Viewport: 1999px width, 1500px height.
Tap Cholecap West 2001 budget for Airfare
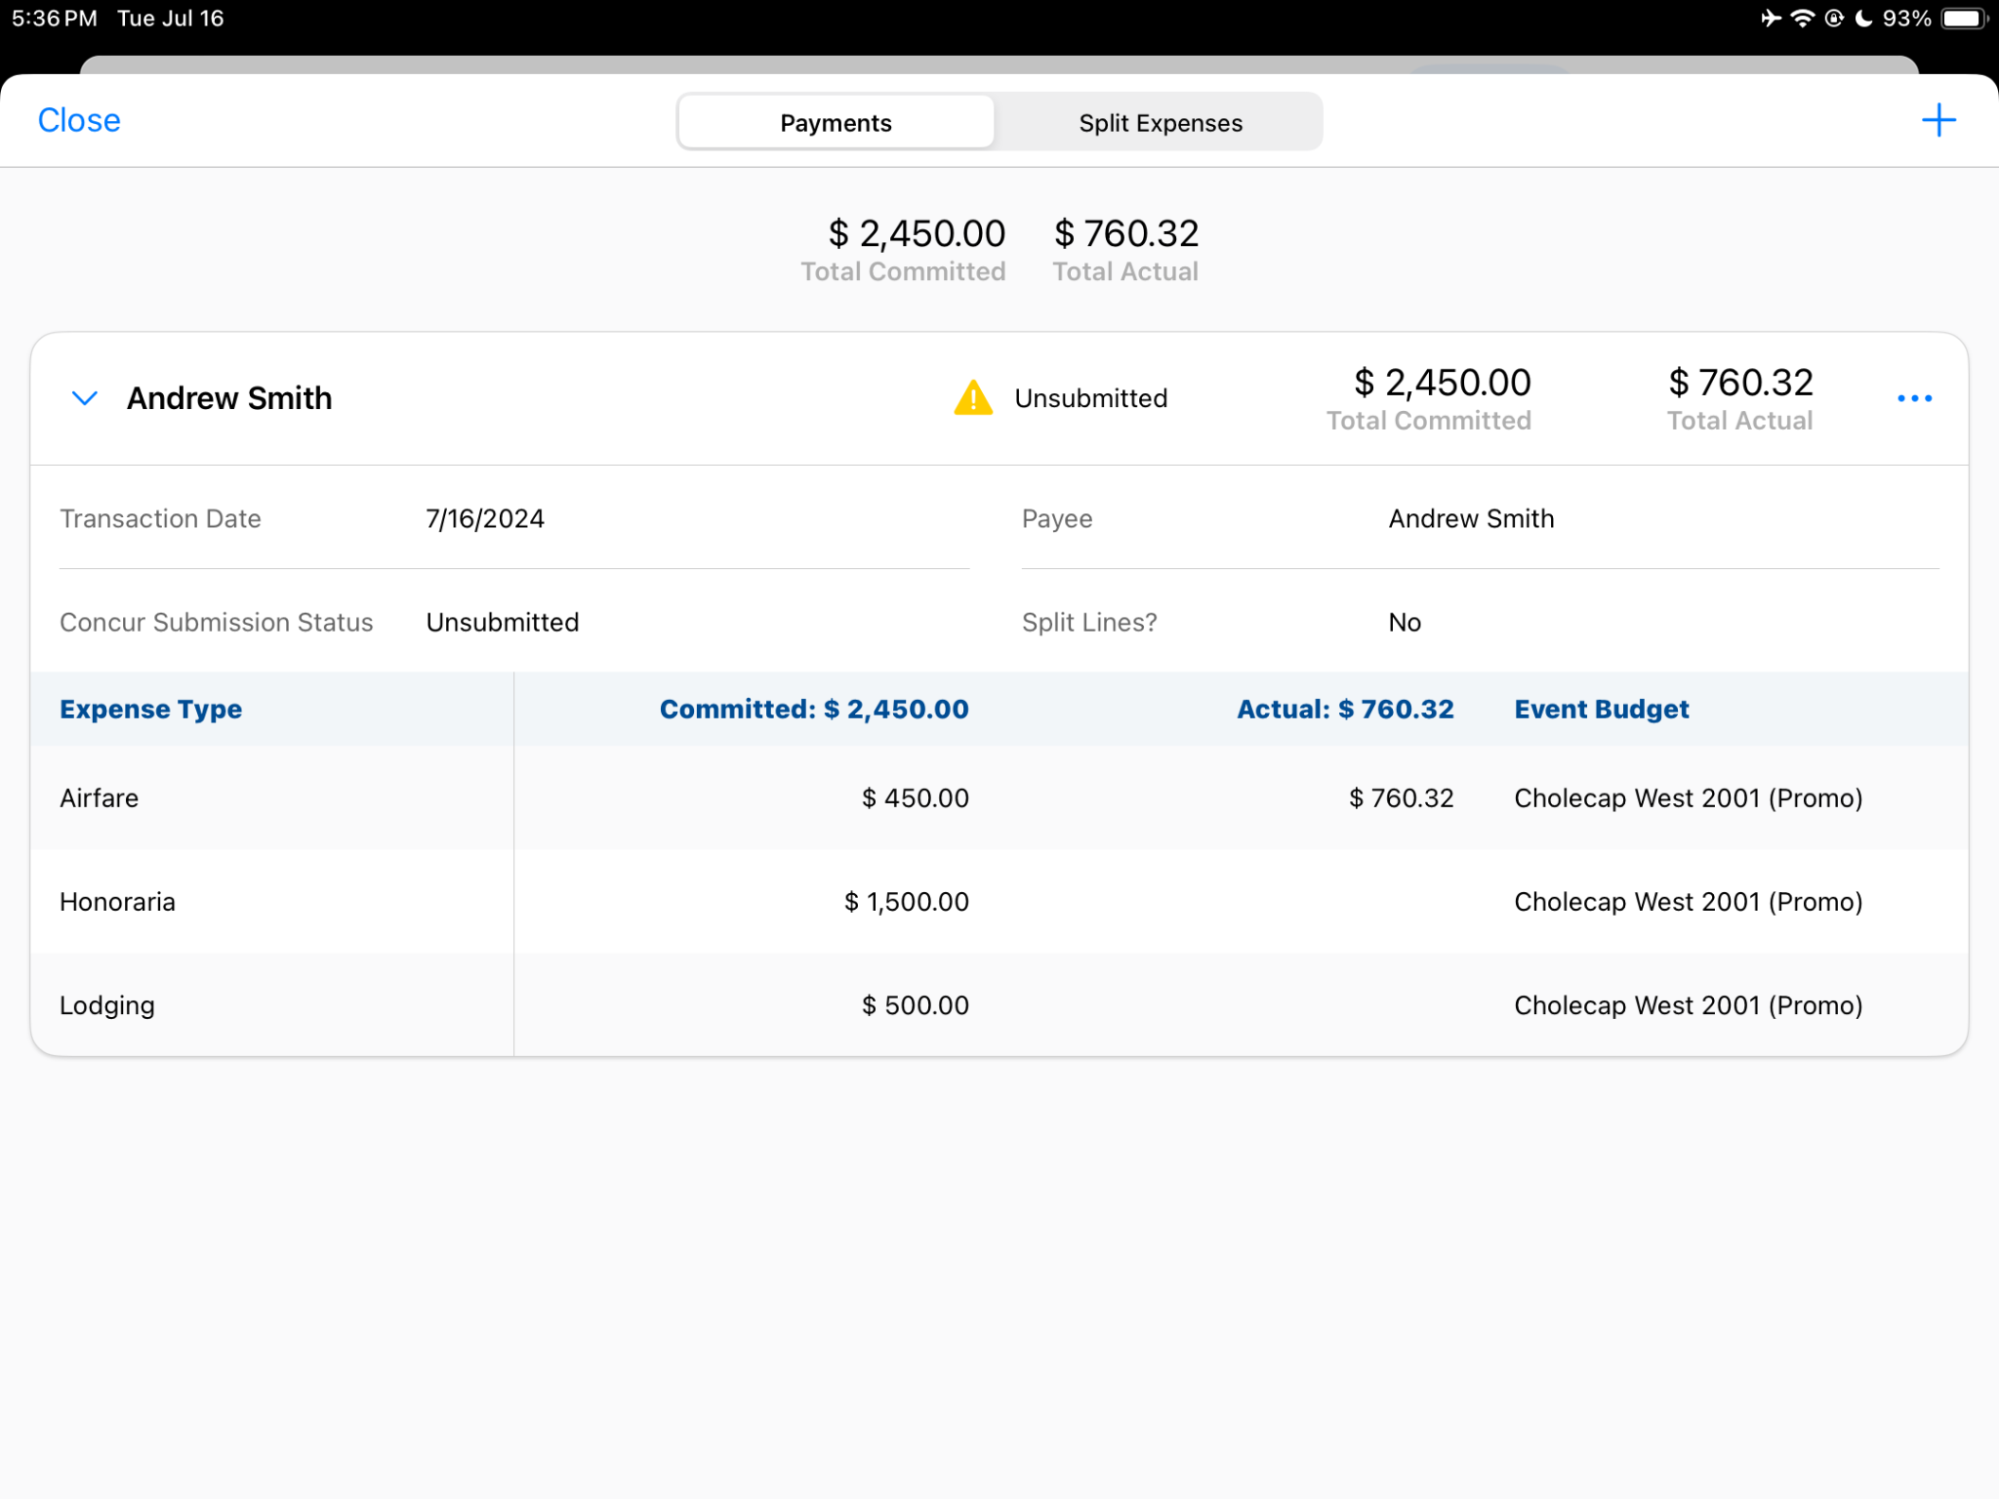pyautogui.click(x=1687, y=798)
